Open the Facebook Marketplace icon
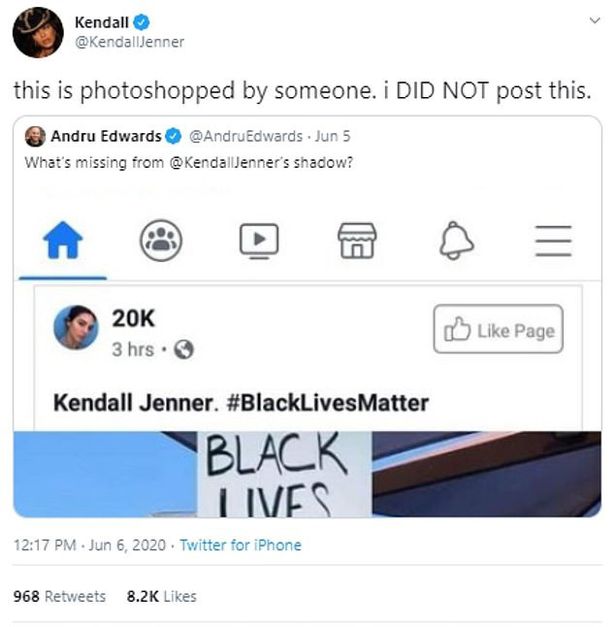The image size is (615, 627). coord(357,239)
